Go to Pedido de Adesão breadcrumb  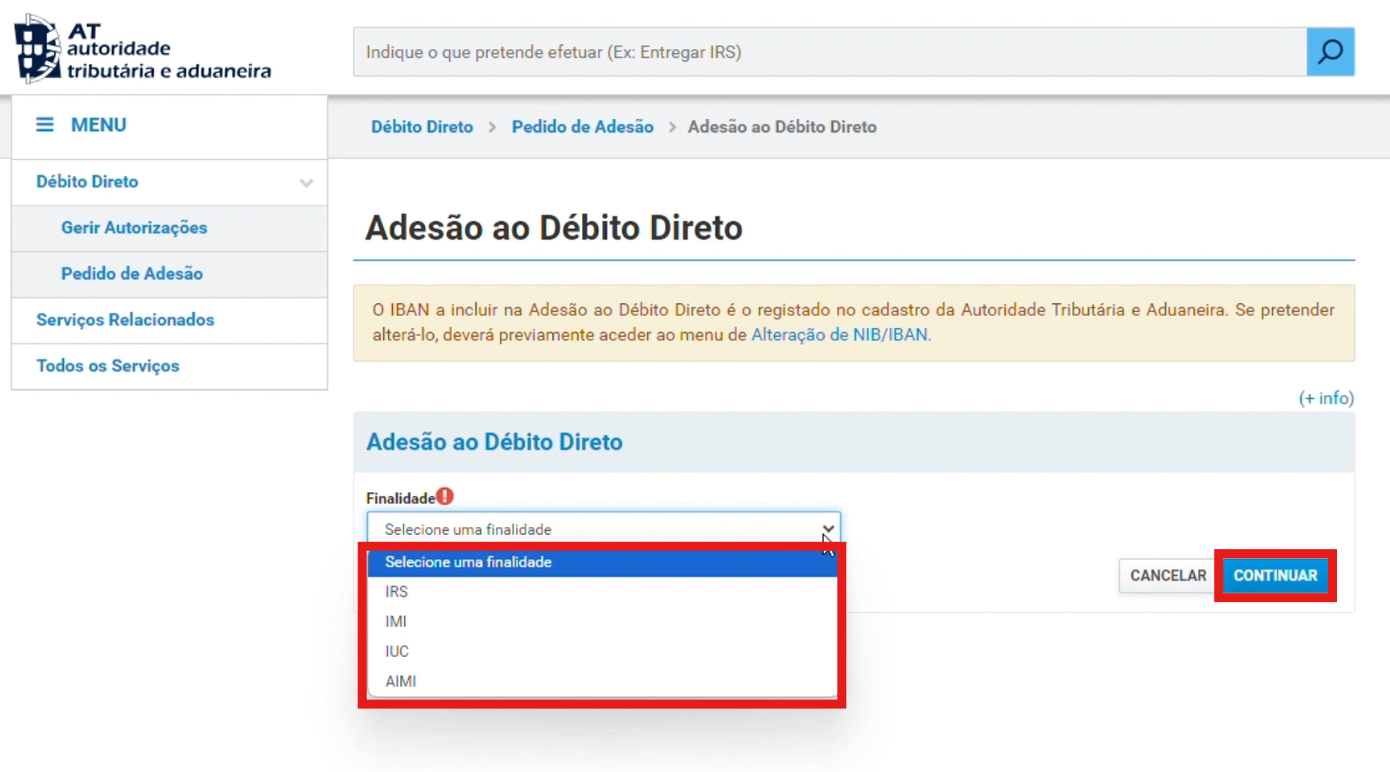583,127
